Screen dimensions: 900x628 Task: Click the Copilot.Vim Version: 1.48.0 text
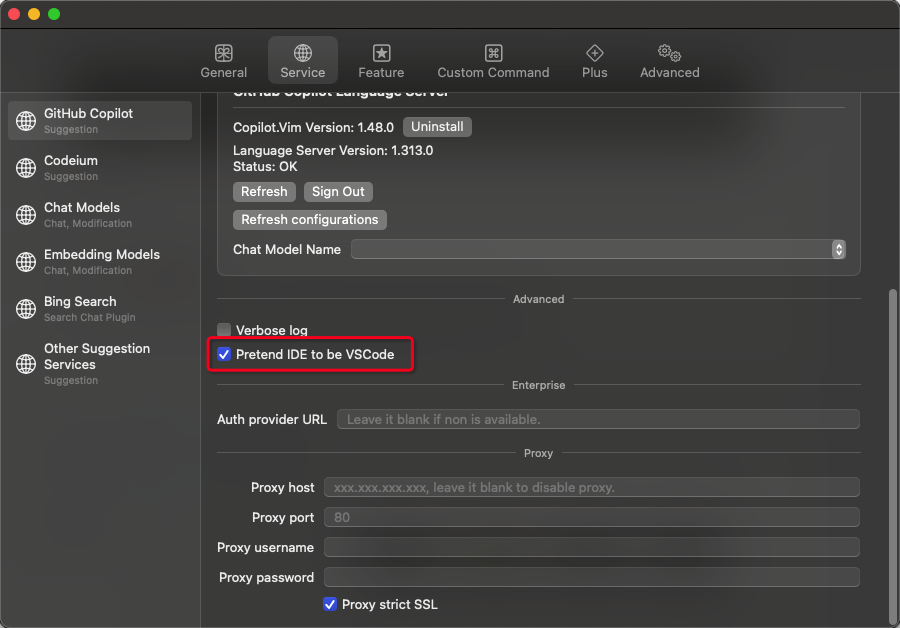(x=313, y=127)
